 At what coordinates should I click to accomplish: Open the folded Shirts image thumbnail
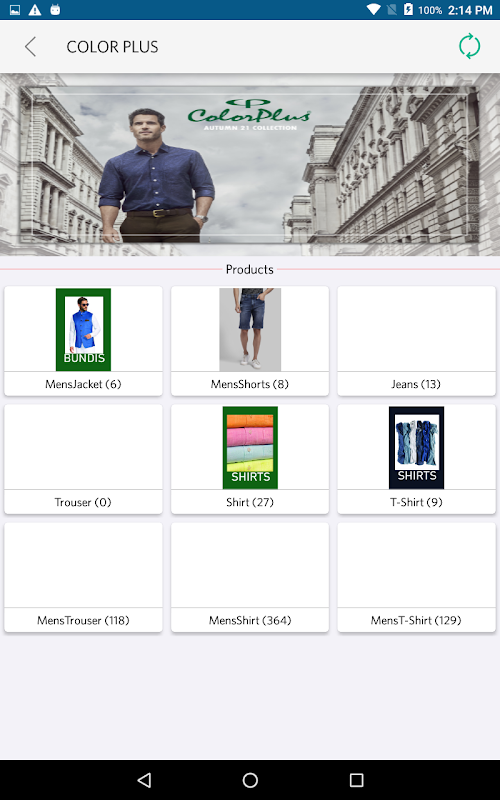coord(250,447)
